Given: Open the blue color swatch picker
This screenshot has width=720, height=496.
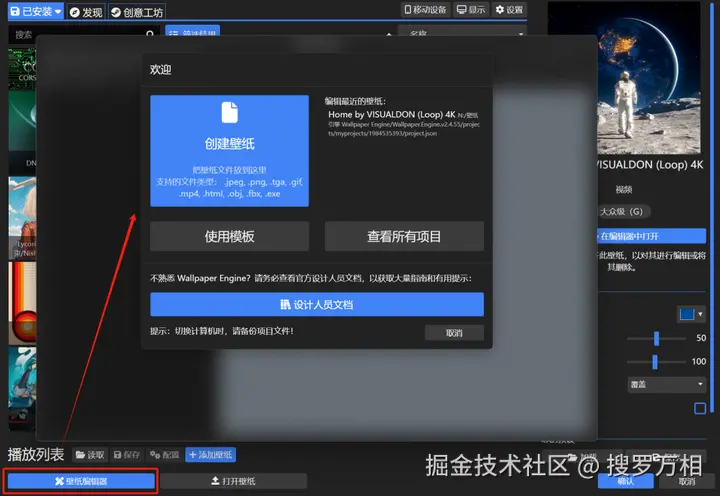Looking at the screenshot, I should click(x=687, y=314).
